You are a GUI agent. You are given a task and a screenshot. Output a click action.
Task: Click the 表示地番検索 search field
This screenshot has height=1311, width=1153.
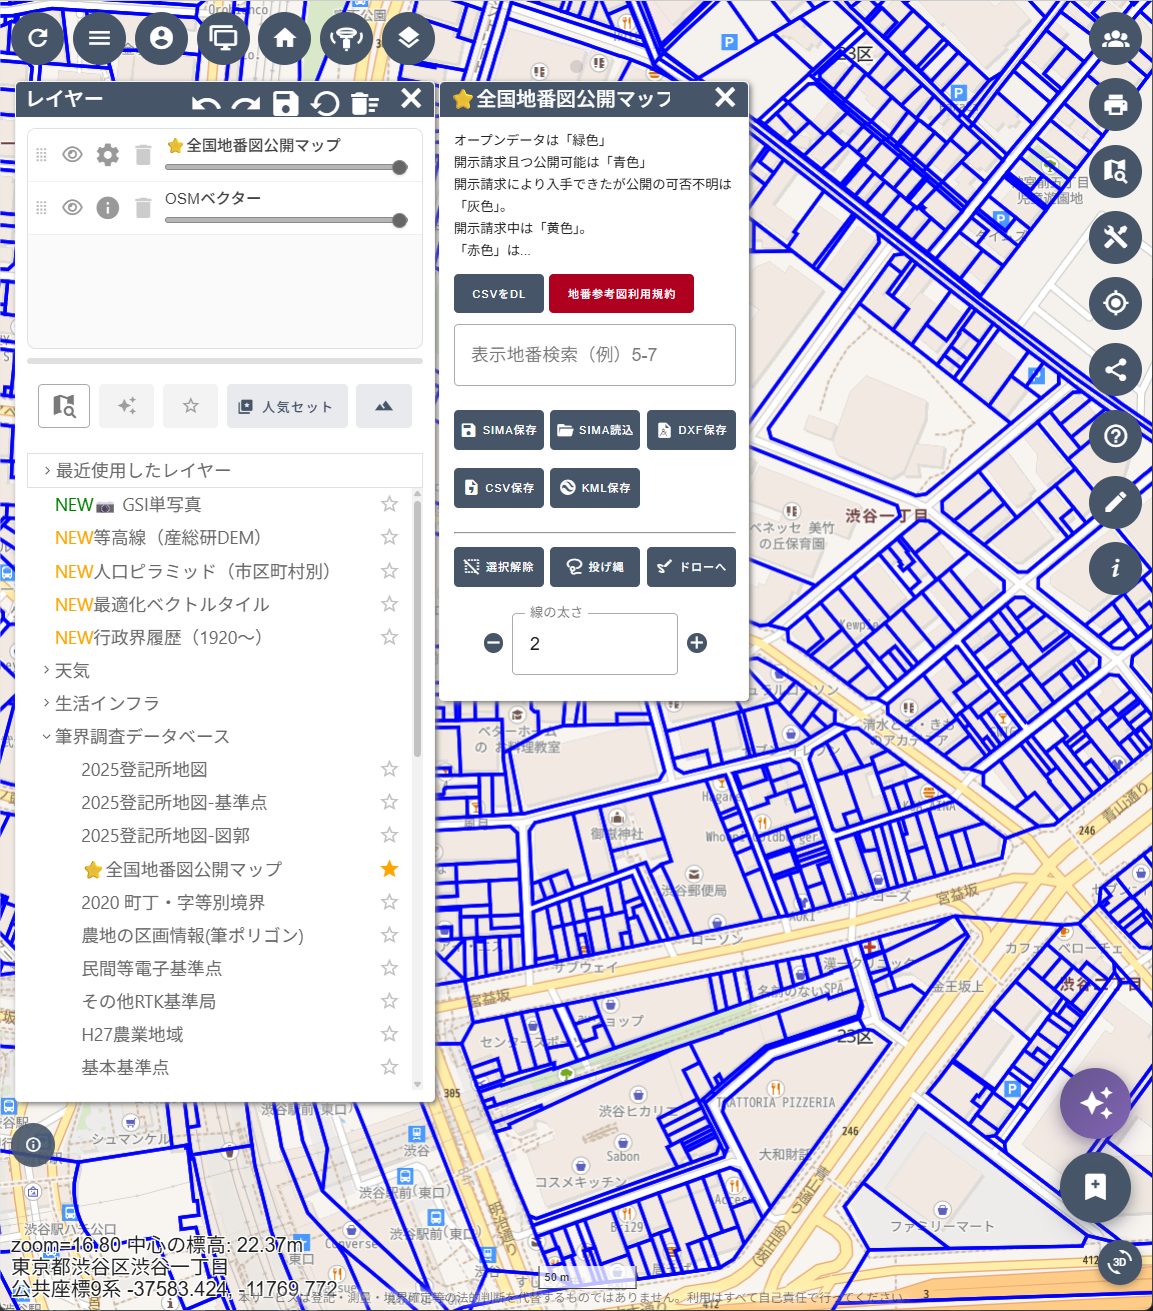[594, 355]
